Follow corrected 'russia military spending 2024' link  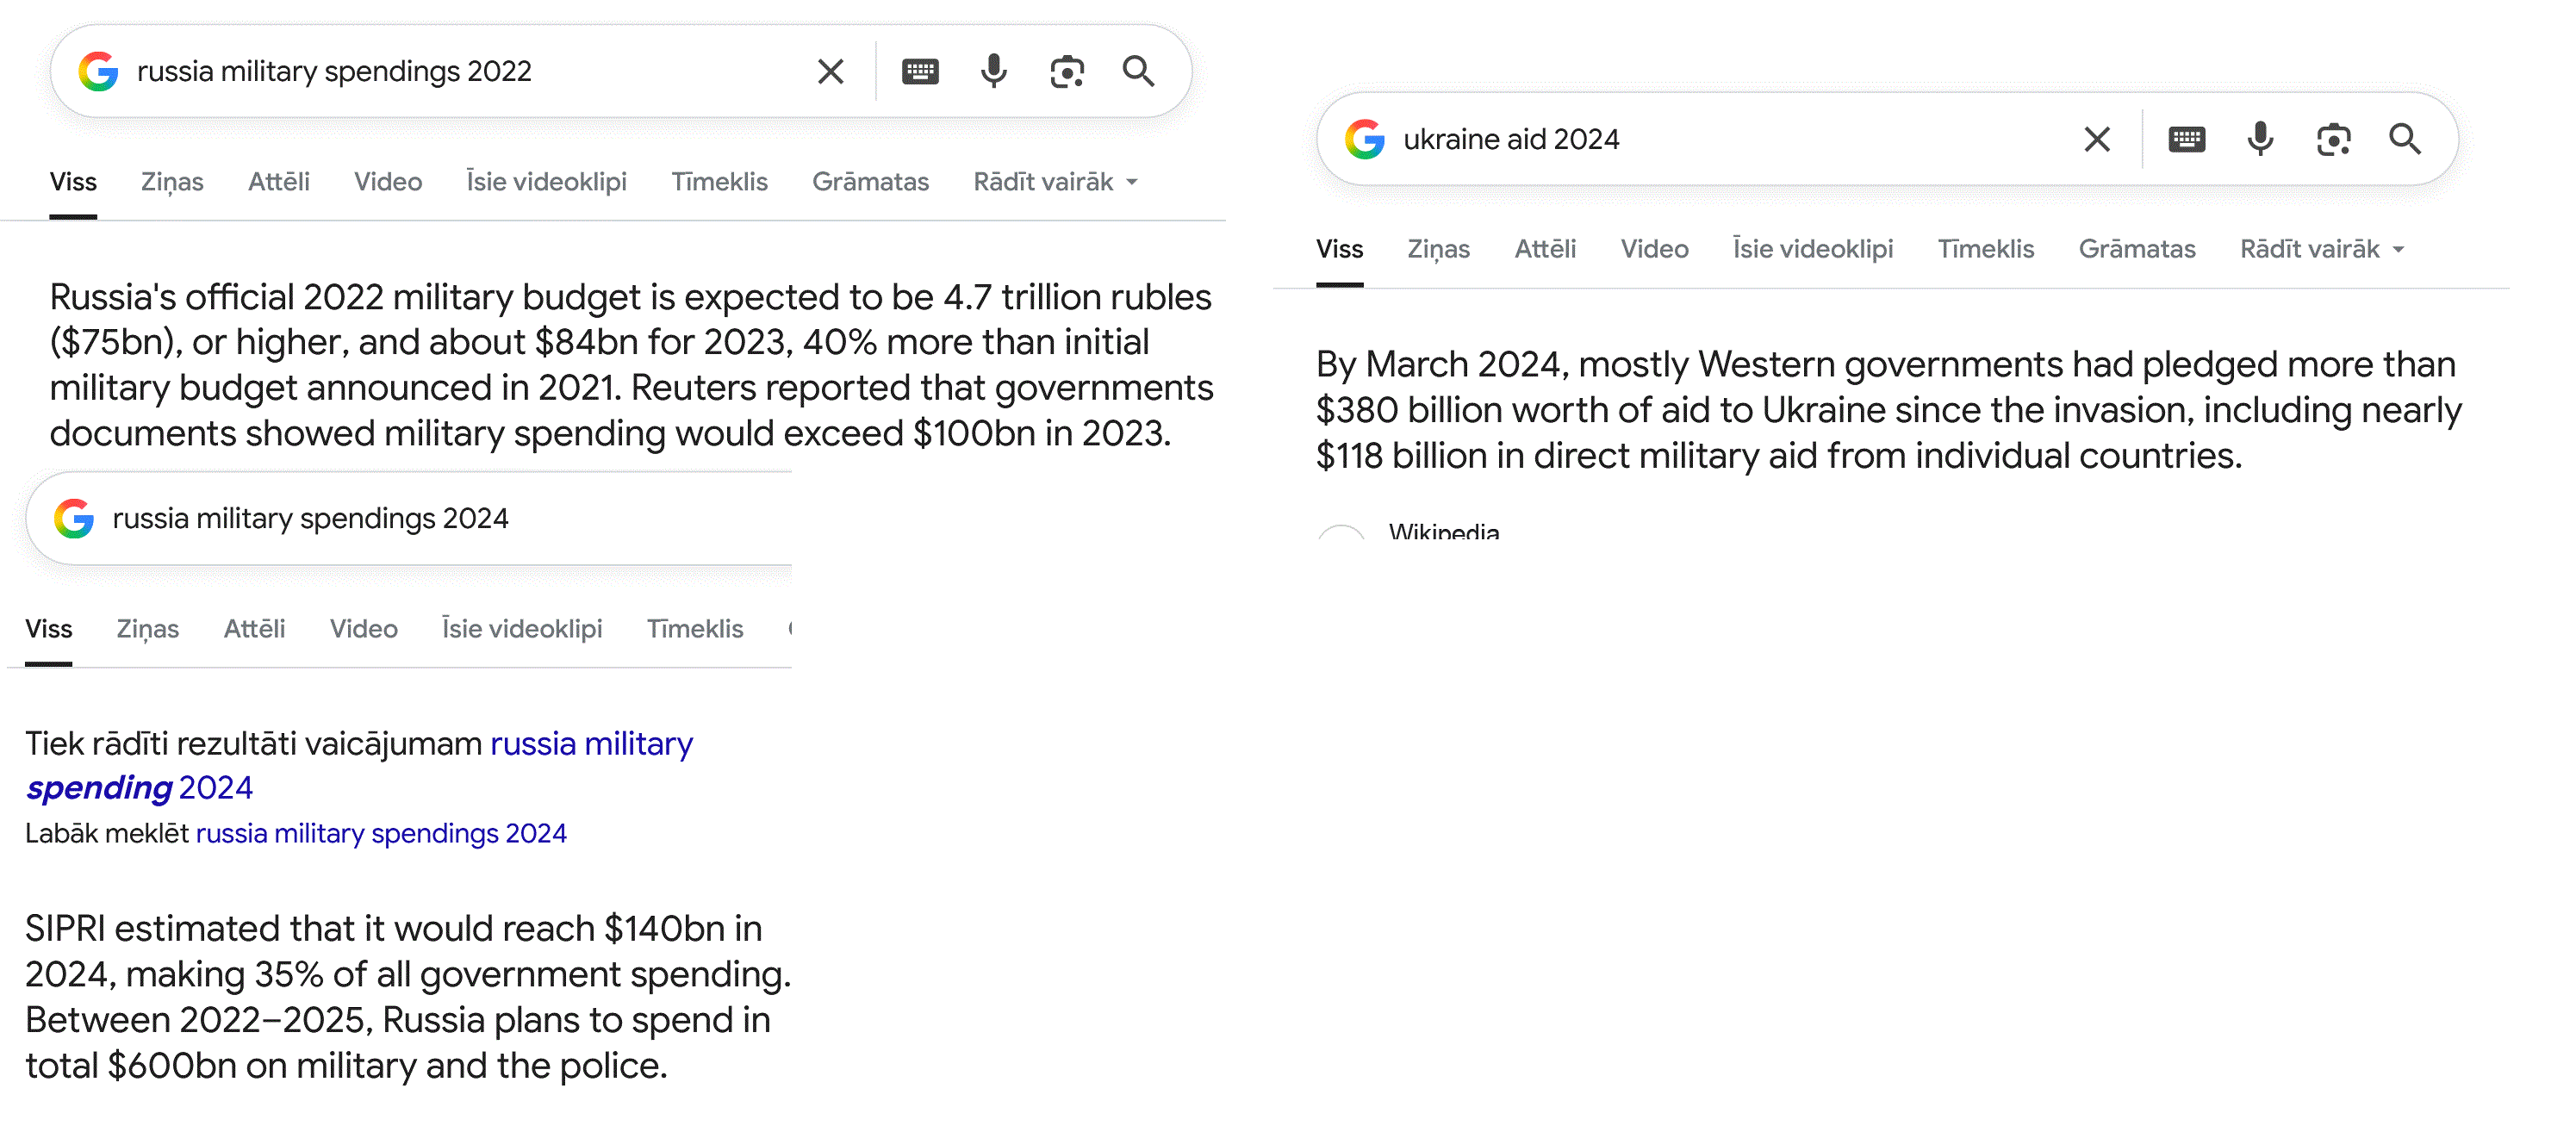pyautogui.click(x=590, y=745)
